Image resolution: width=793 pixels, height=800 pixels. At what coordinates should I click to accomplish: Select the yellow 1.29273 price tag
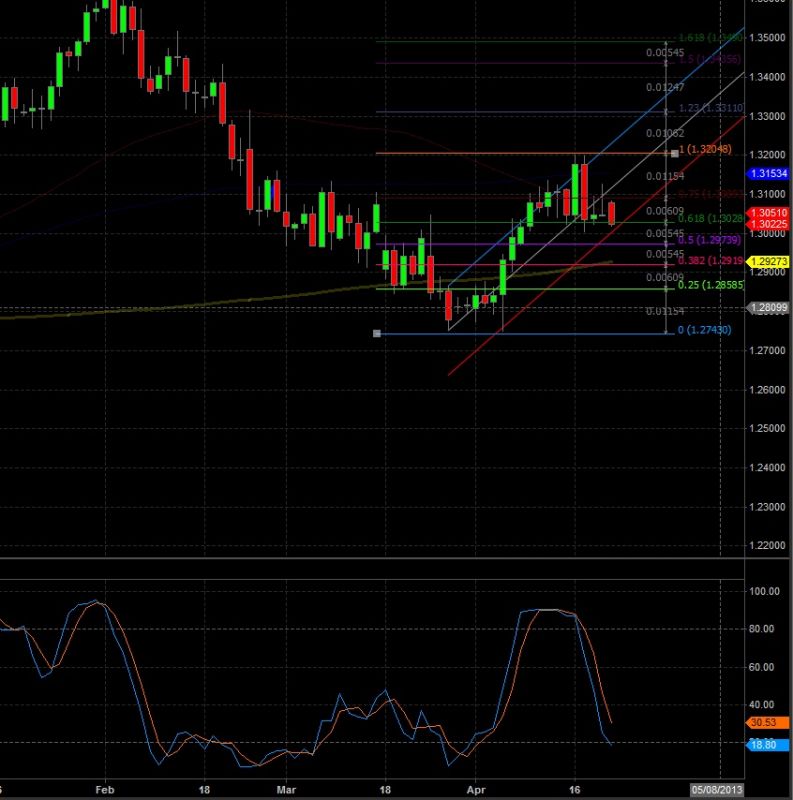769,261
